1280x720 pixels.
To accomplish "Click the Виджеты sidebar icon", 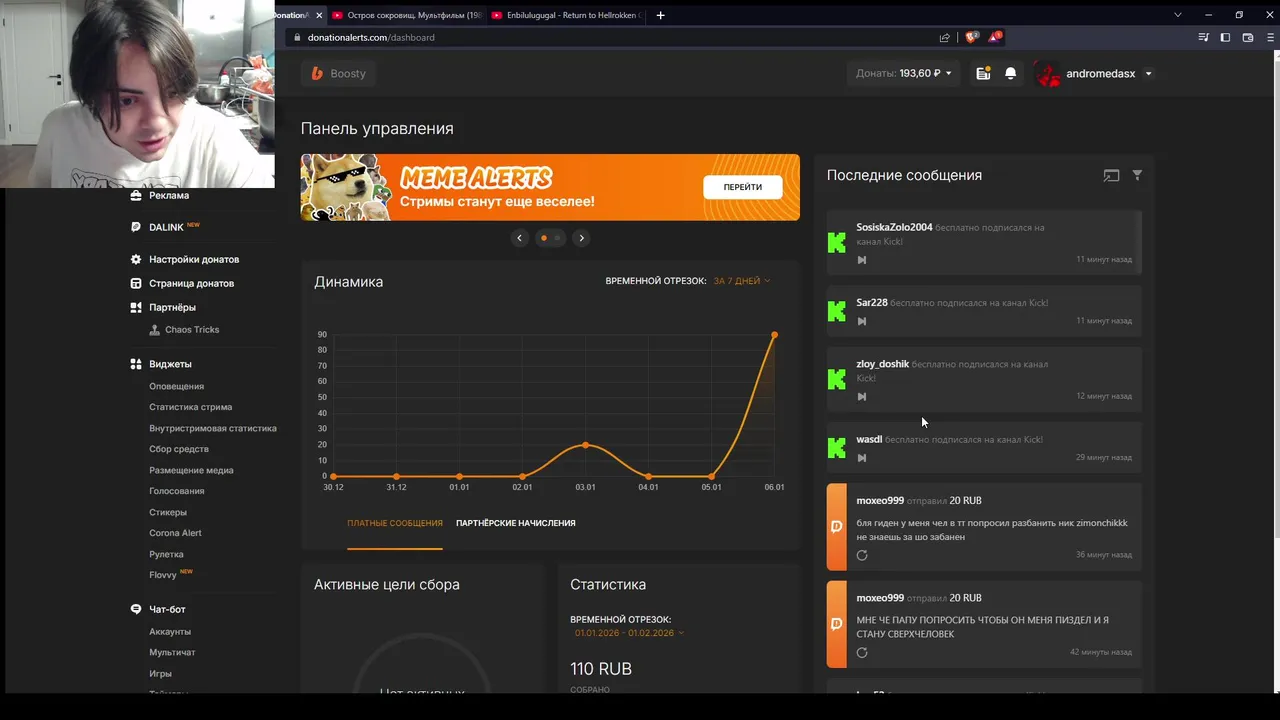I will coord(136,364).
